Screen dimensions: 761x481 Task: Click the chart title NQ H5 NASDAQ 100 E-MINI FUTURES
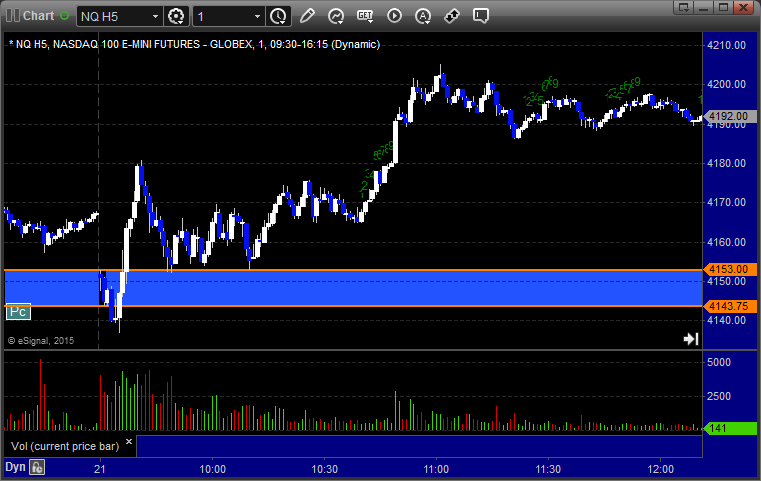[x=194, y=45]
